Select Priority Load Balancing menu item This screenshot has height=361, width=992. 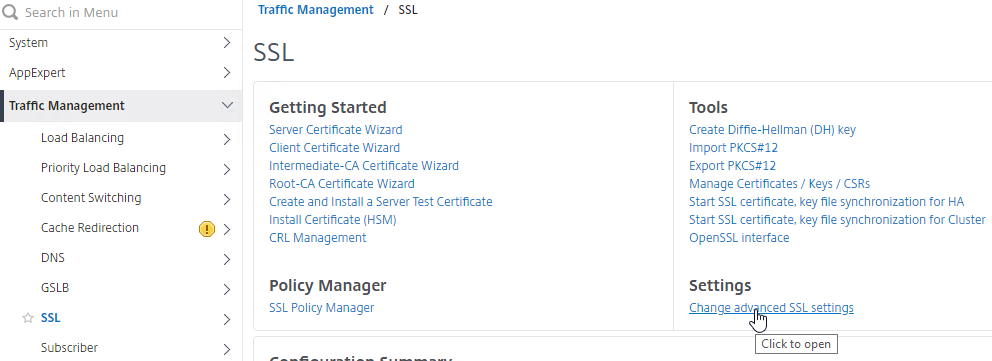click(103, 168)
